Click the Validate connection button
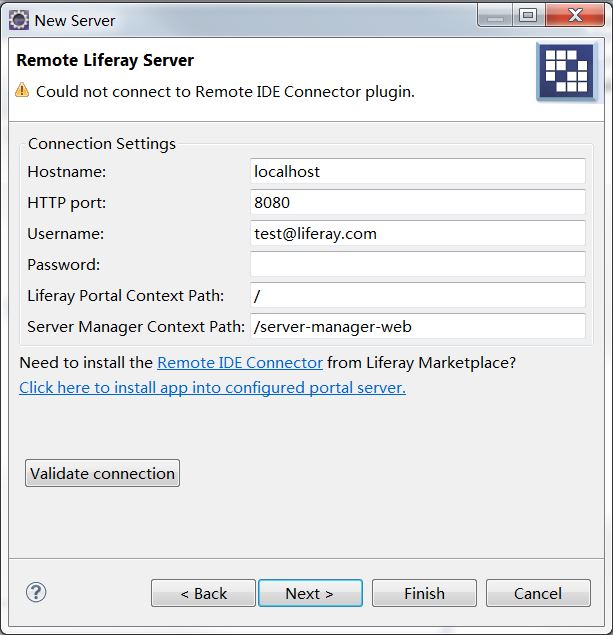The image size is (613, 635). 102,473
